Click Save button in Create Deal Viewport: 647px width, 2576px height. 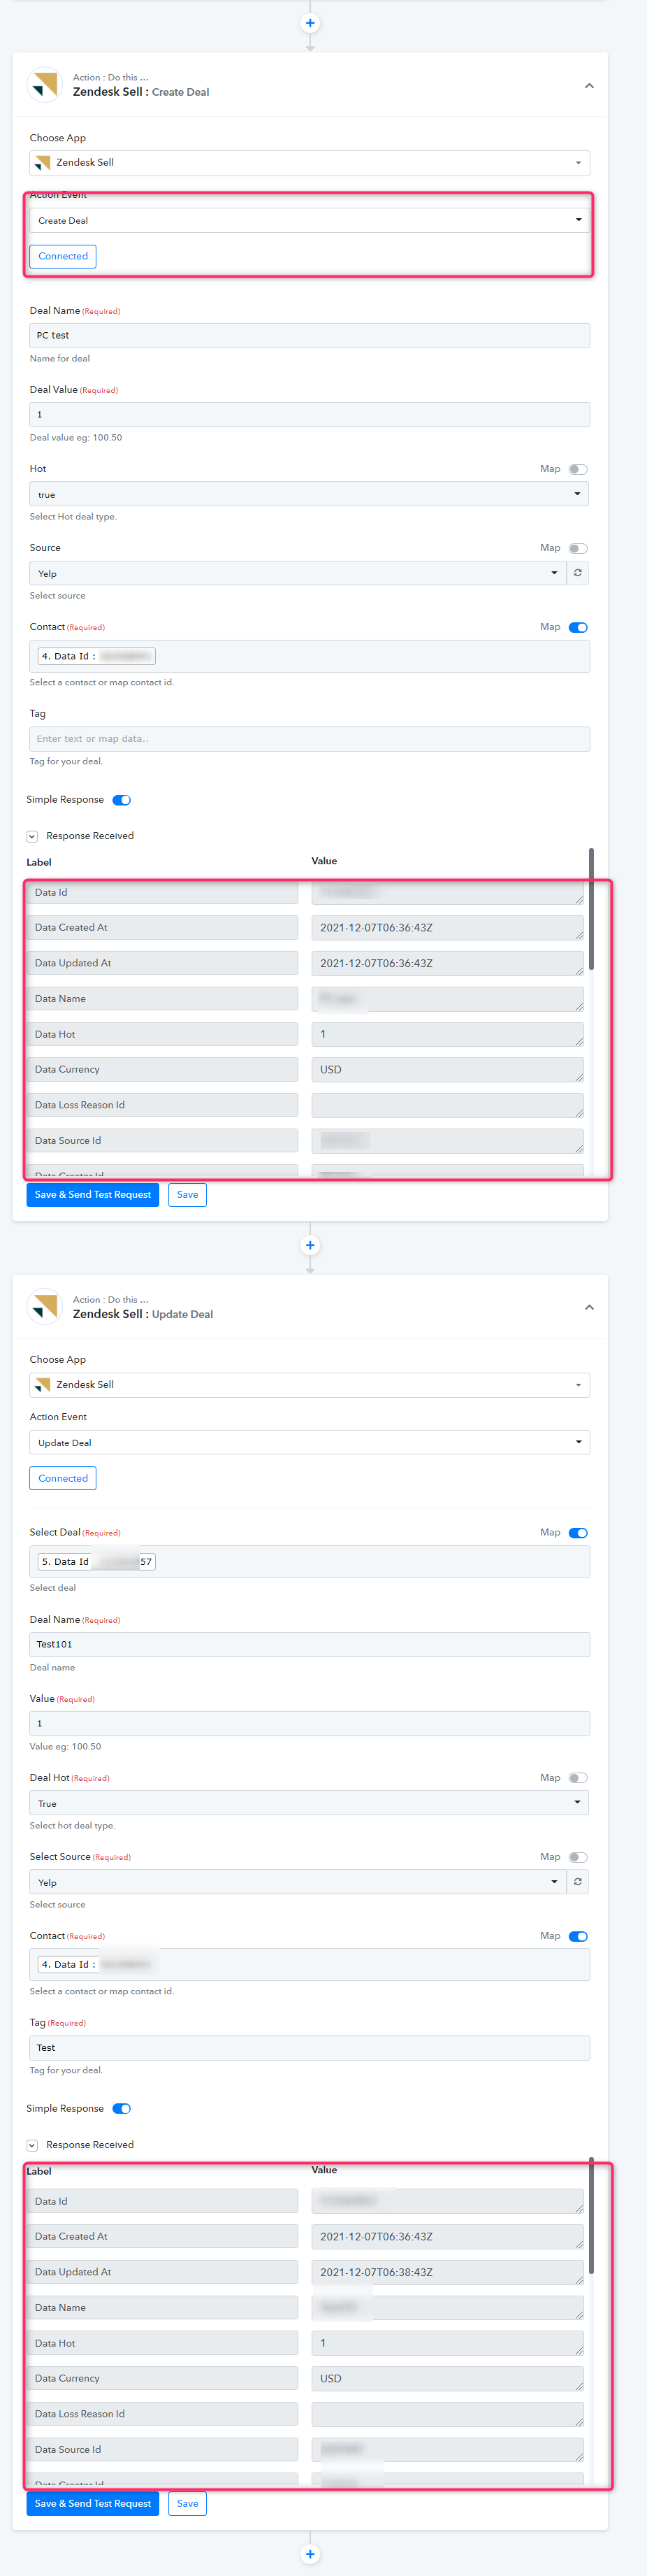coord(188,1195)
